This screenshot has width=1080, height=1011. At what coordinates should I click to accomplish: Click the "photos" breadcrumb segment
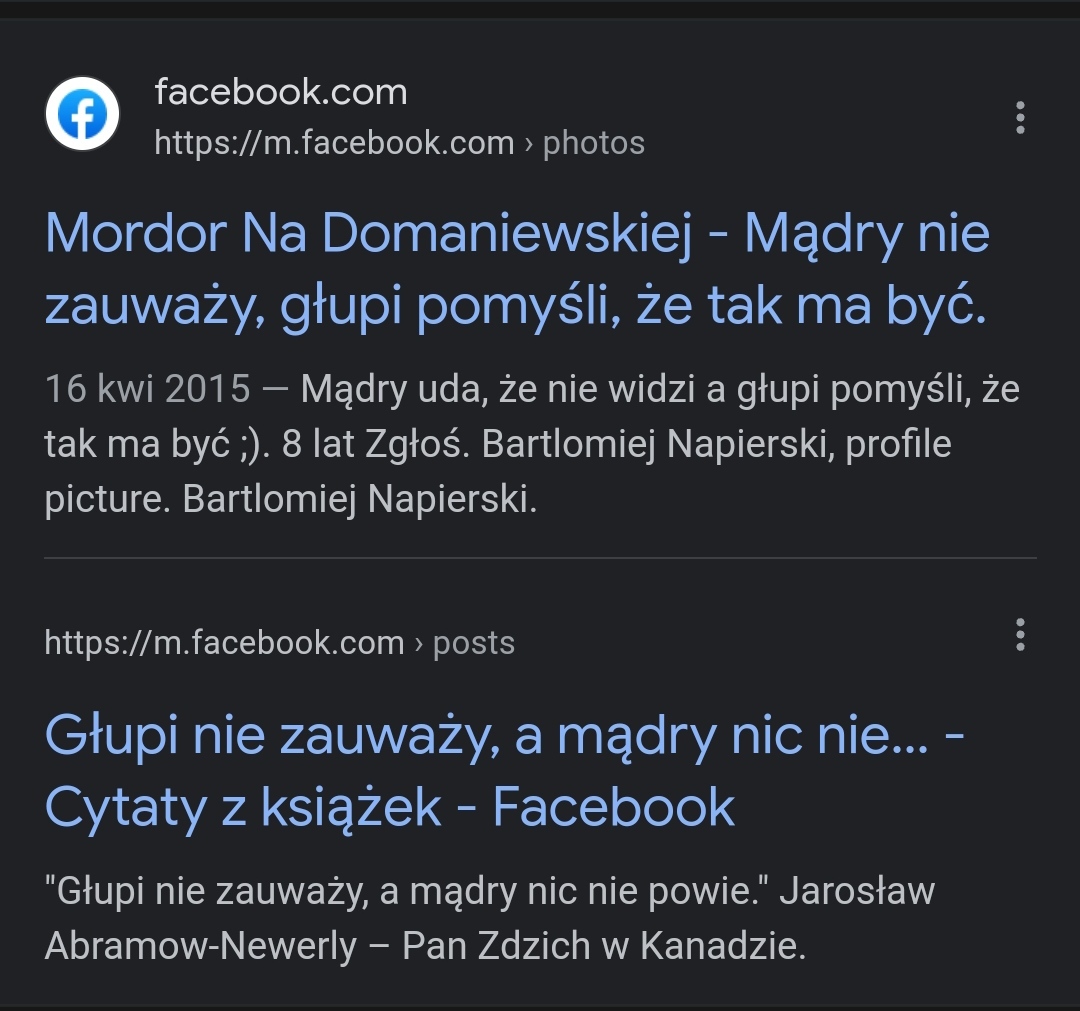click(593, 143)
